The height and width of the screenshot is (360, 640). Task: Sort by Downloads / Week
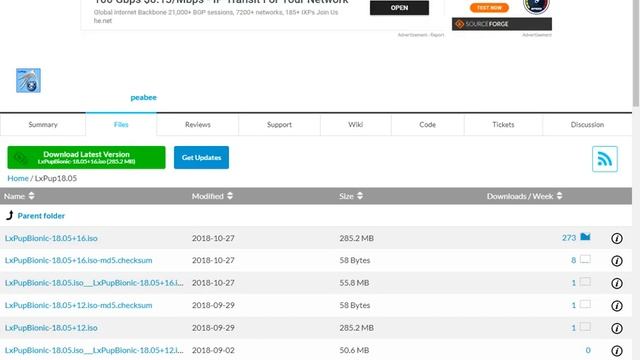point(524,196)
